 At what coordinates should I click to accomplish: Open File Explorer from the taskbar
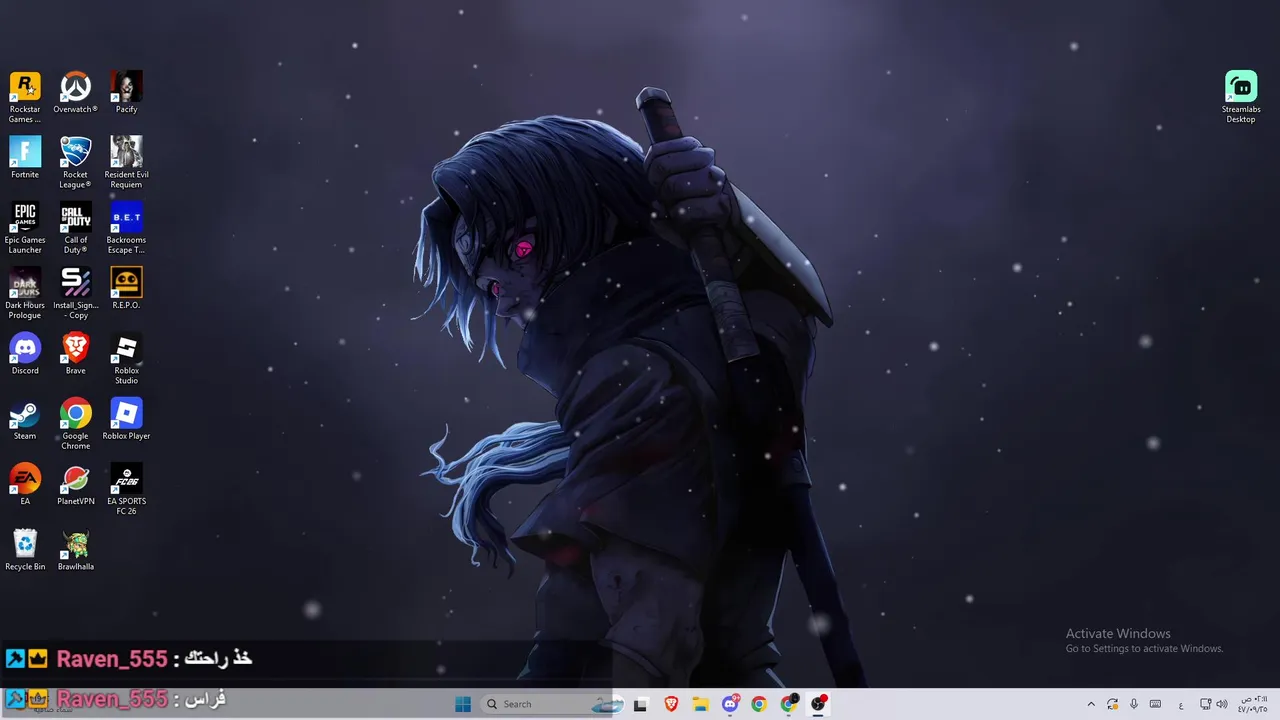(x=701, y=704)
